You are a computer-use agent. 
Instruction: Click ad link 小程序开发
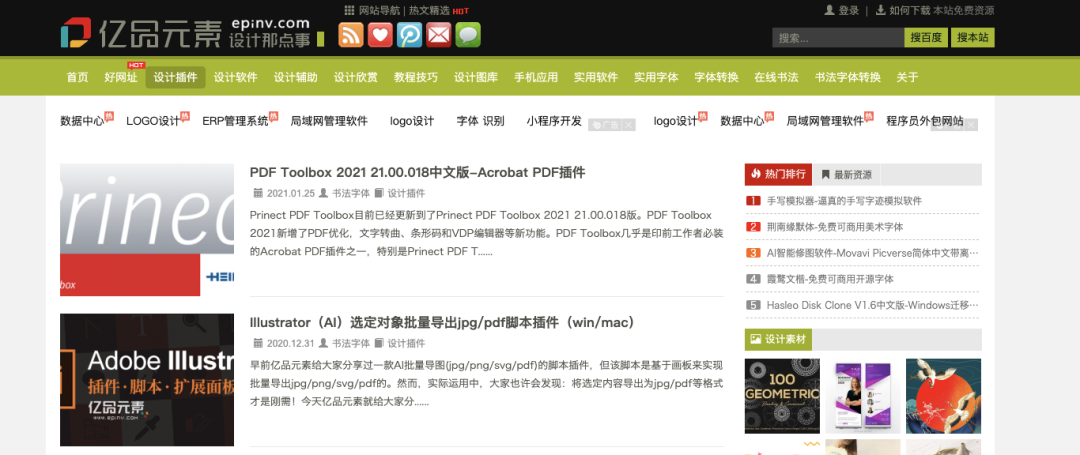(x=554, y=121)
